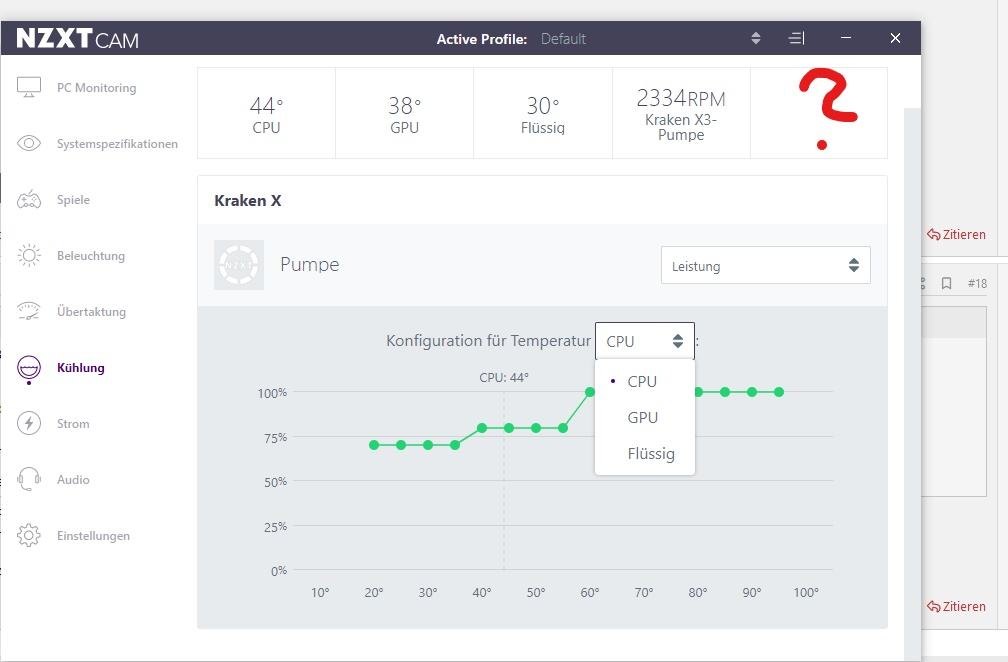Open Übertaktung page
This screenshot has width=1008, height=662.
coord(91,312)
